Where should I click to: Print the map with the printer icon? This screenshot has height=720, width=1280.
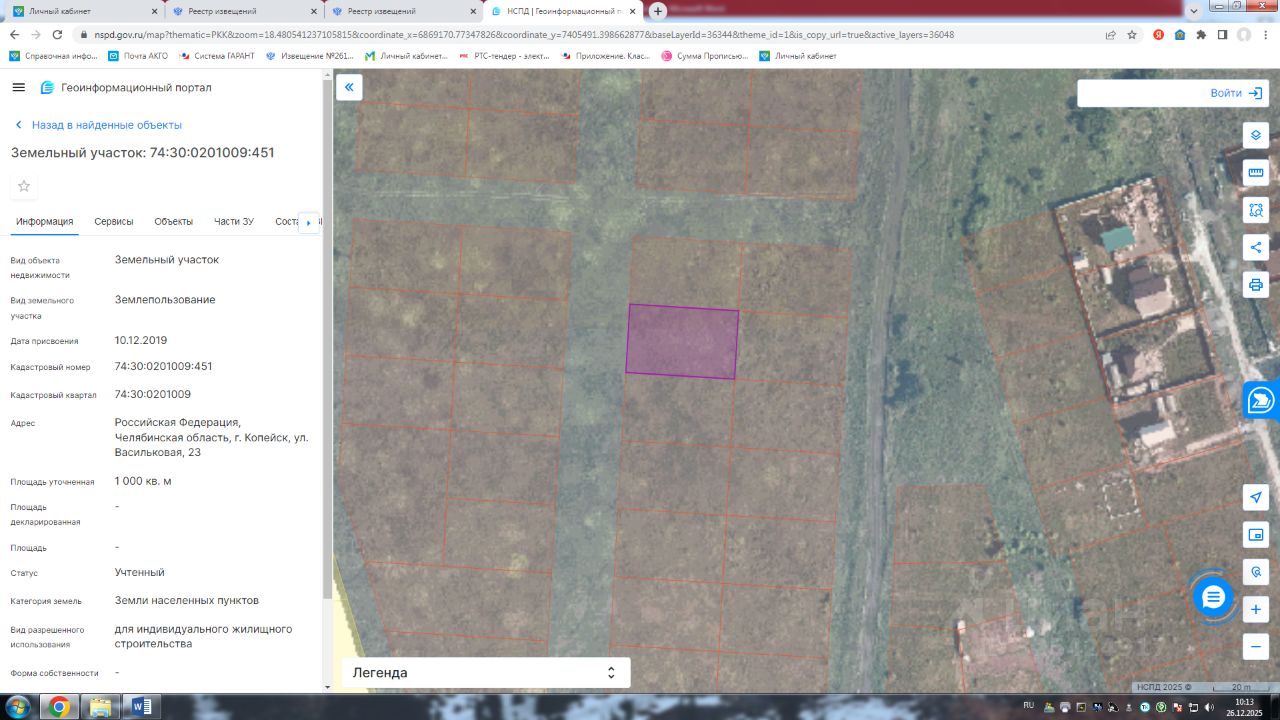pos(1256,285)
